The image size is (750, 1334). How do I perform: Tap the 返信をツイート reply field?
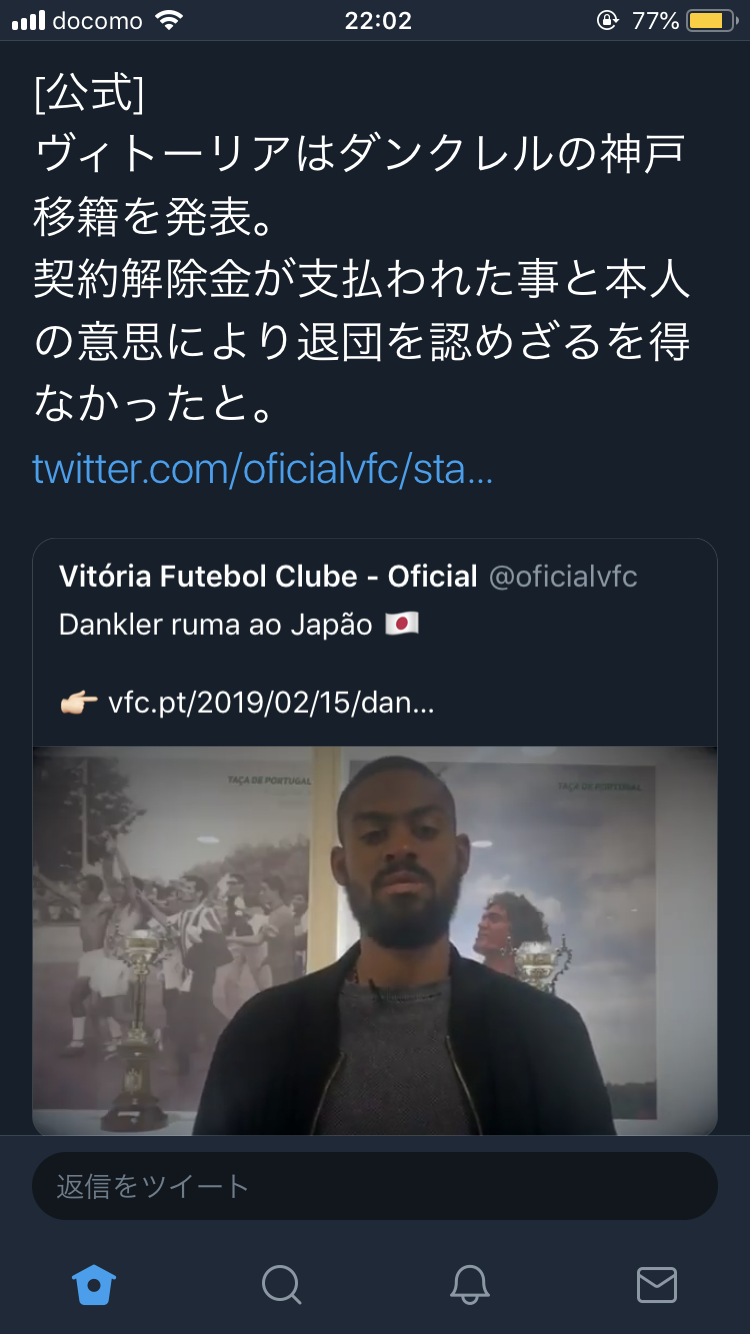pos(375,1186)
